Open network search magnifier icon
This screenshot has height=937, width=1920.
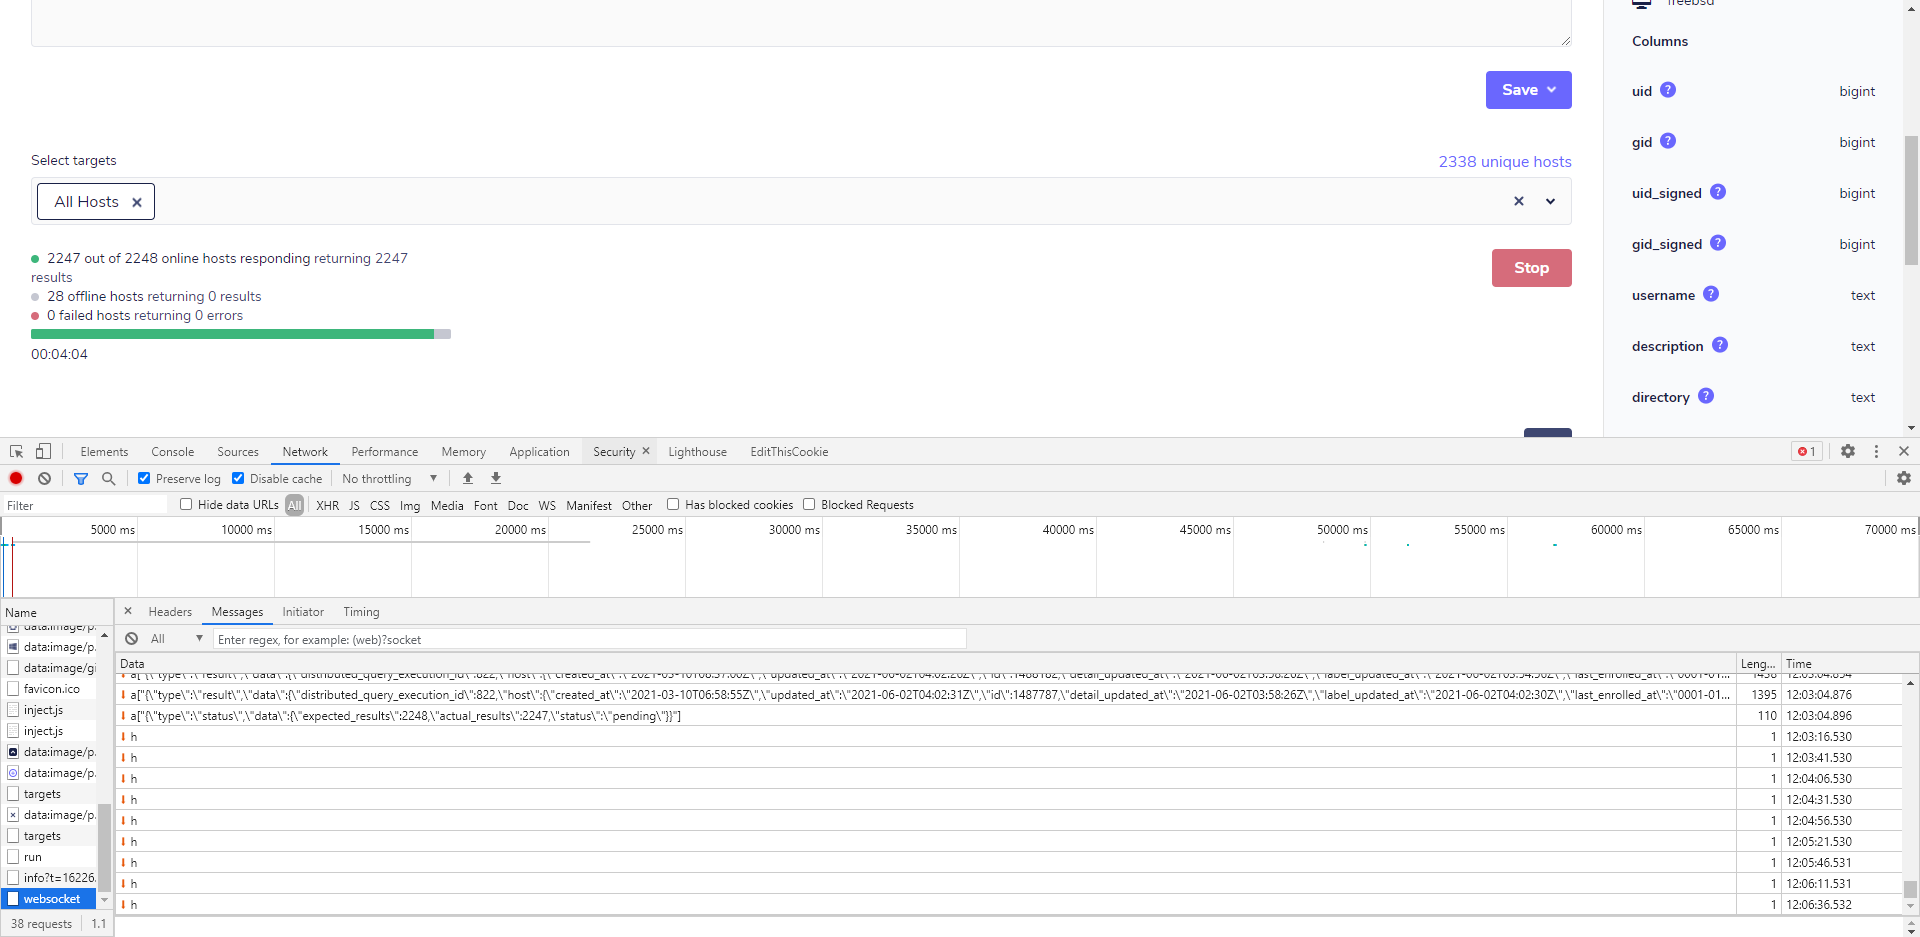click(x=109, y=479)
